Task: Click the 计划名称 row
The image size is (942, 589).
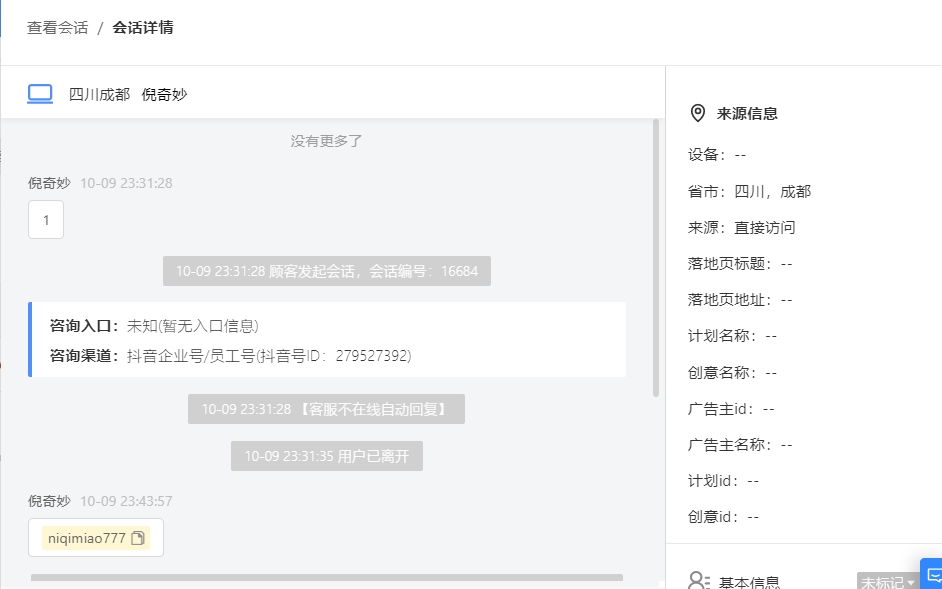Action: 732,336
